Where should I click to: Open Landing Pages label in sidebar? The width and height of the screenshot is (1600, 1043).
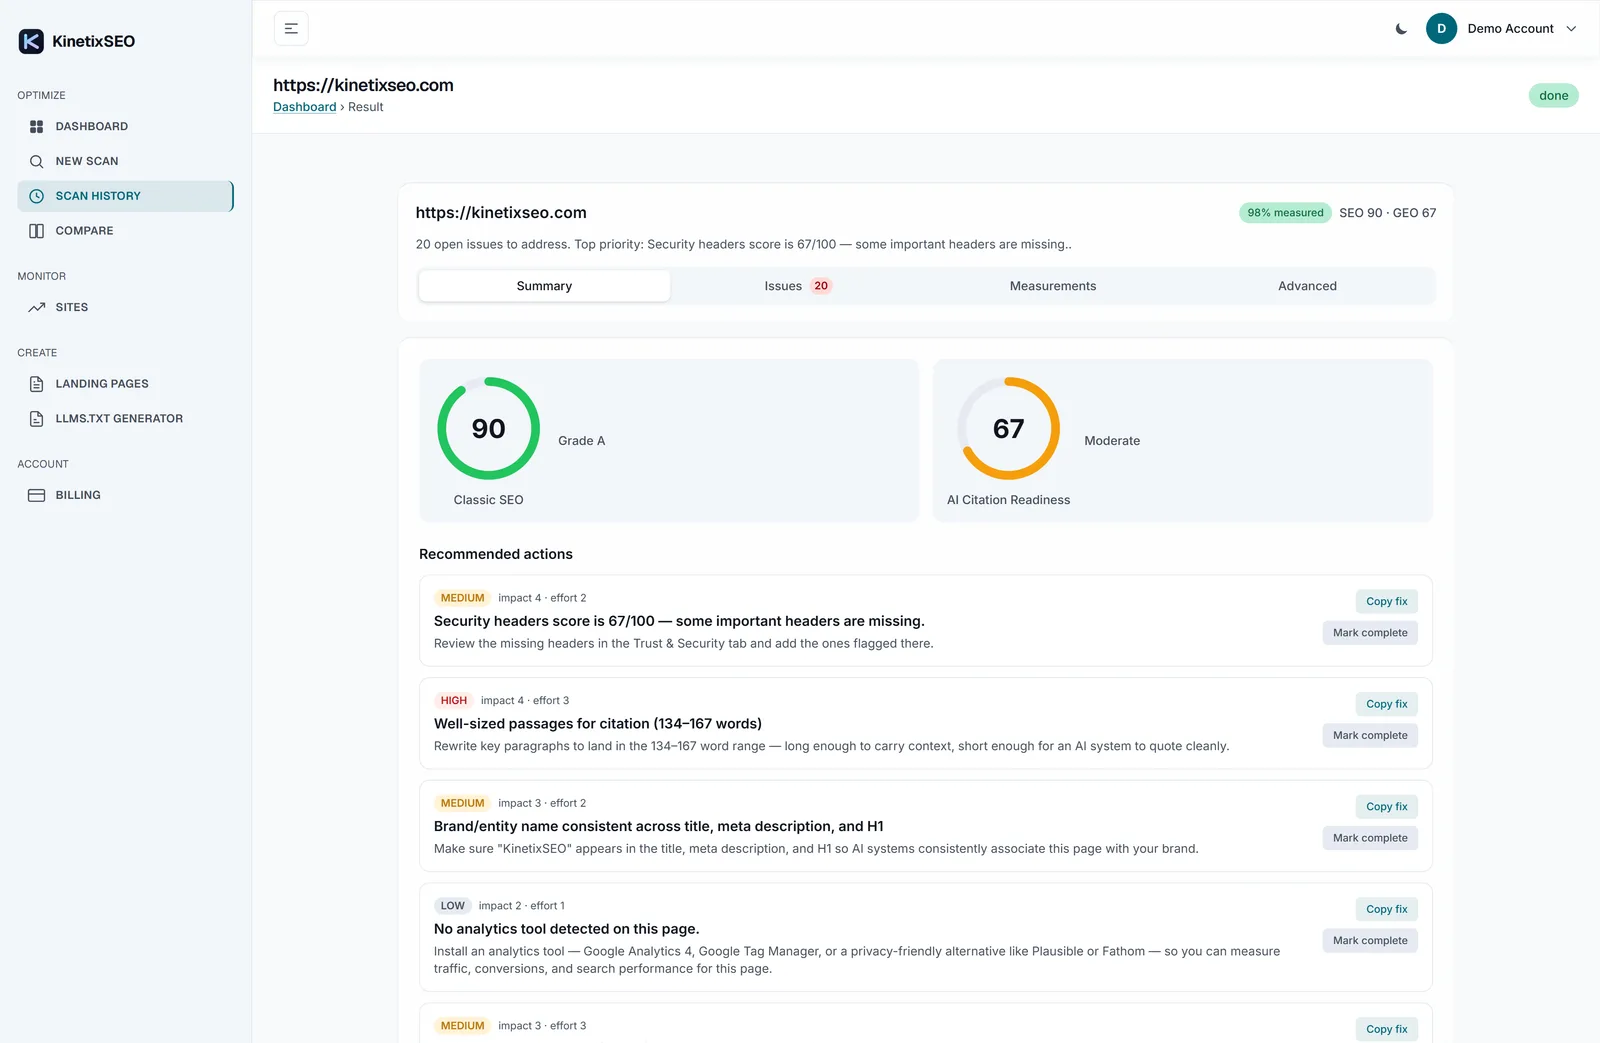[102, 384]
